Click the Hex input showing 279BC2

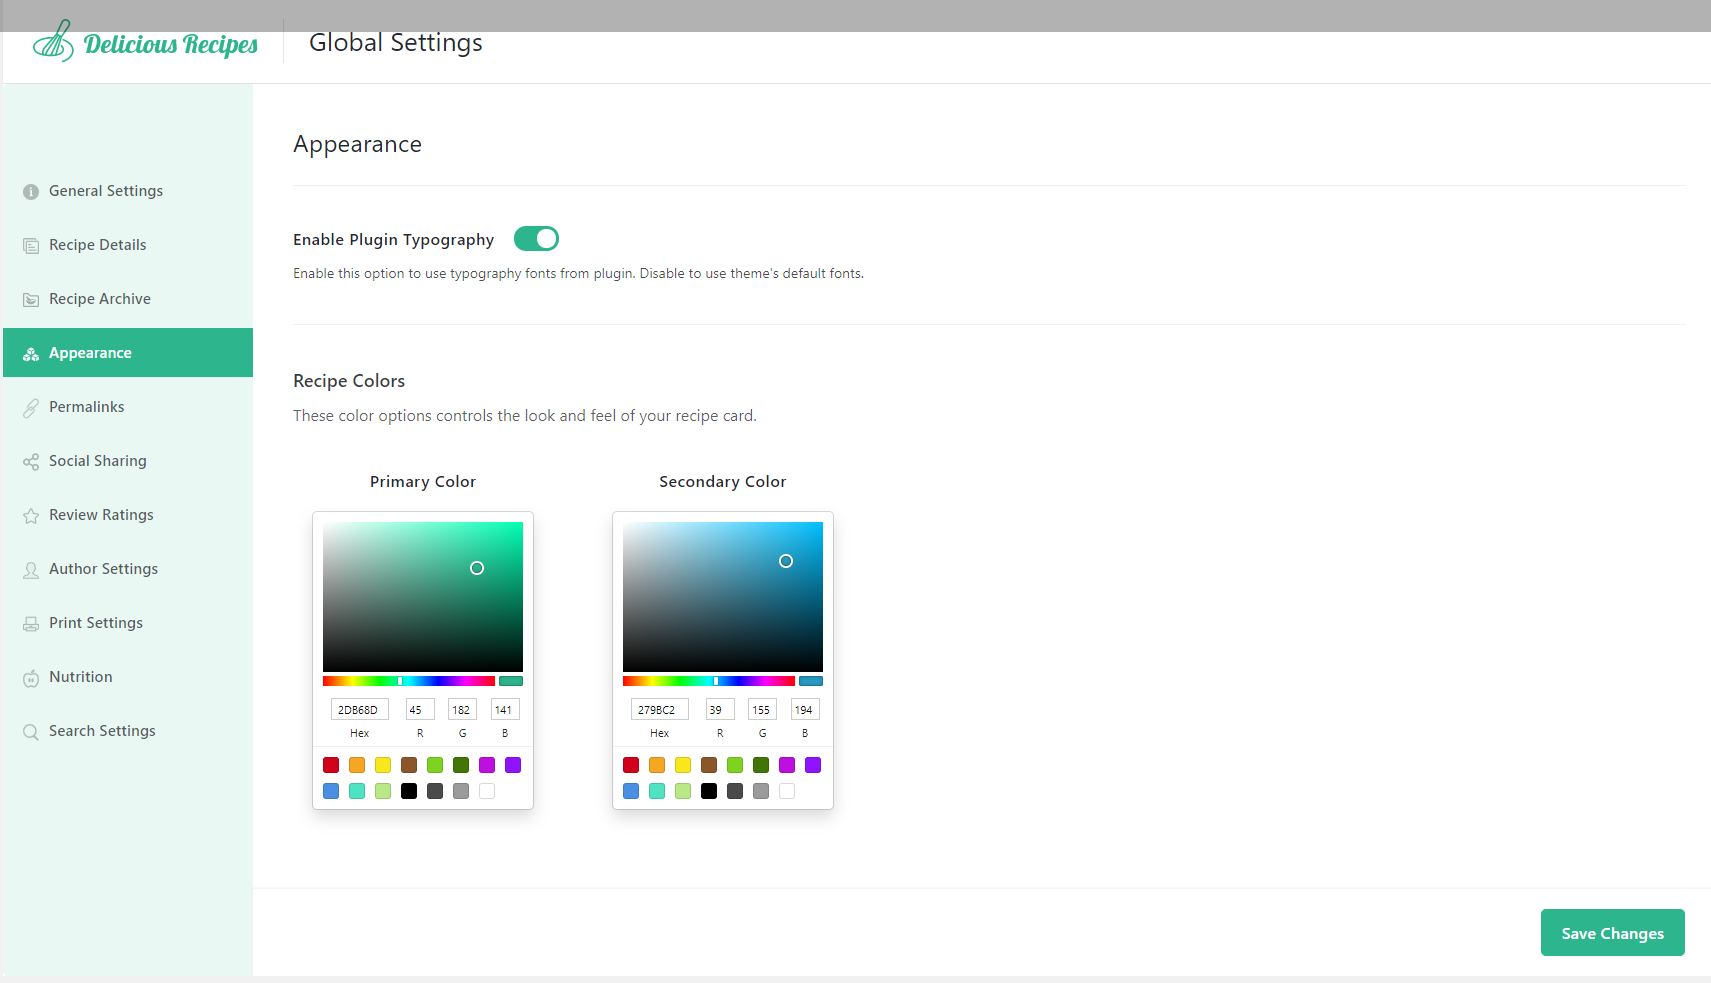[659, 709]
